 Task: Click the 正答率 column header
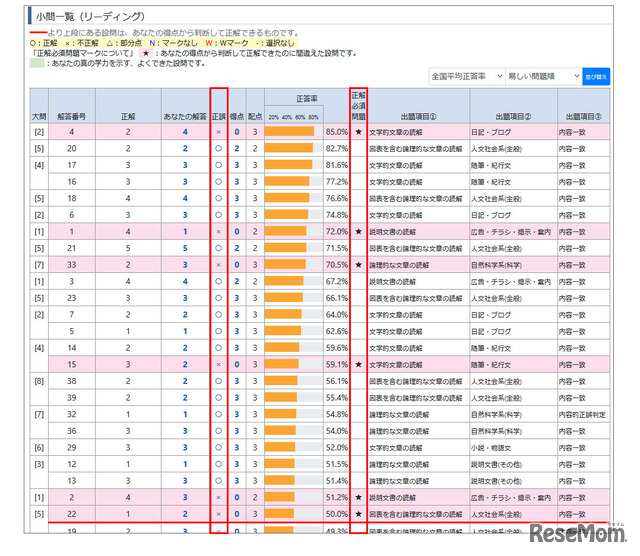tap(308, 100)
